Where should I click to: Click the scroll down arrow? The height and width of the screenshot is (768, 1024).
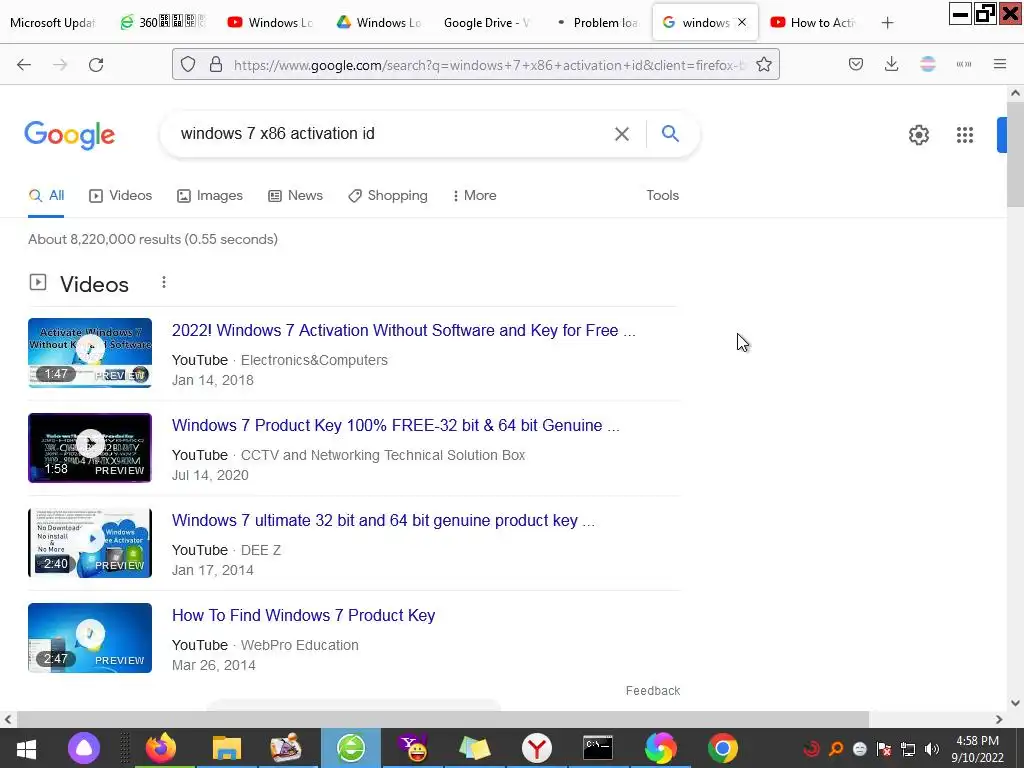tap(1015, 703)
